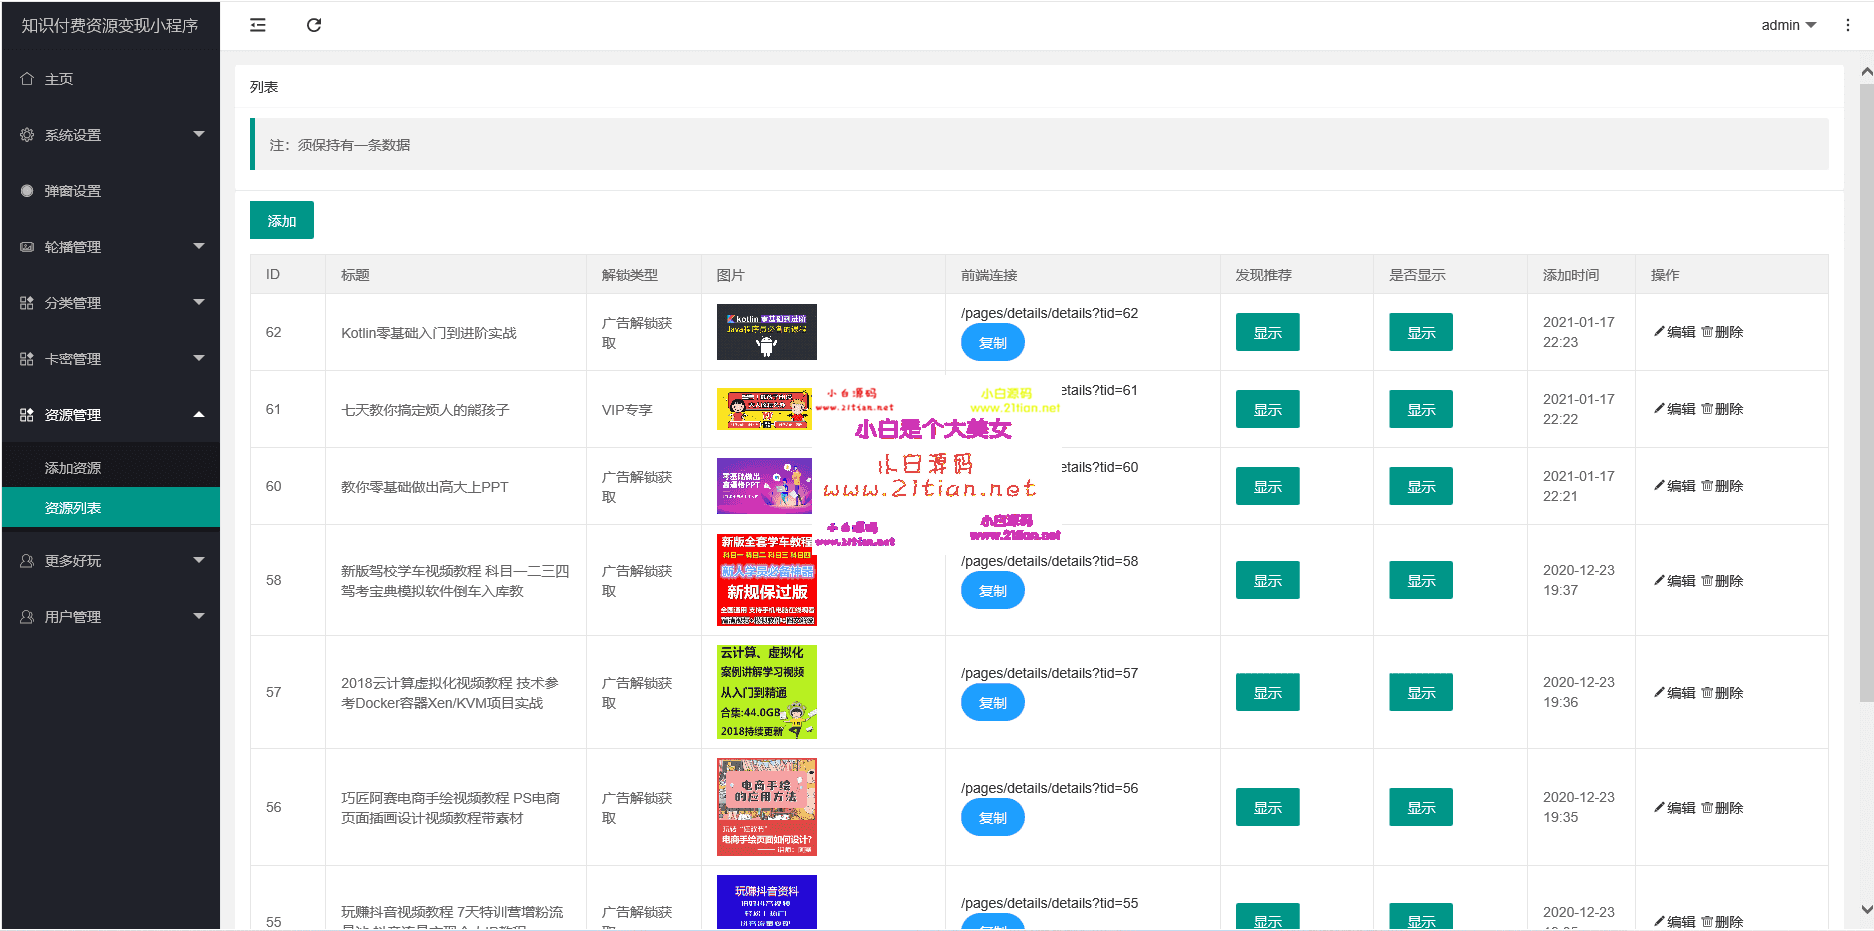Open the admin user dropdown
The image size is (1874, 931).
1788,25
